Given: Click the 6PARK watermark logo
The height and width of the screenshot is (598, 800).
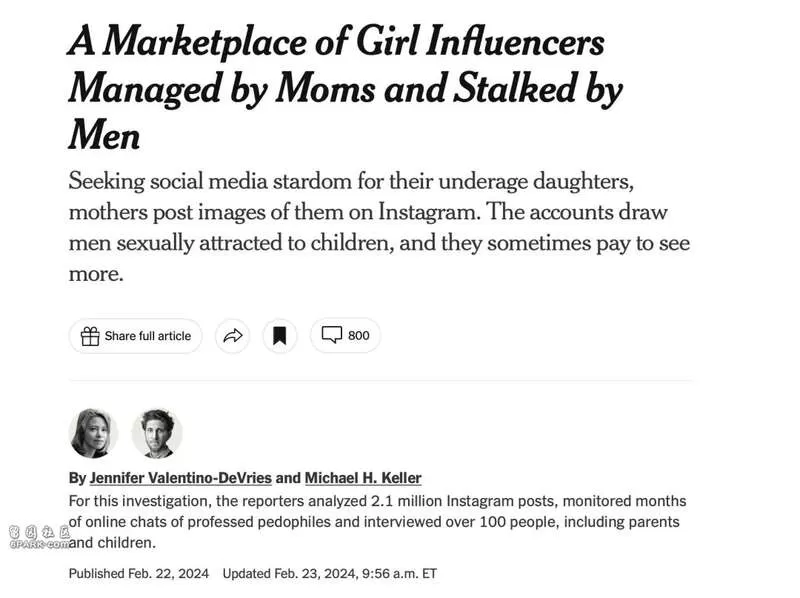Looking at the screenshot, I should point(39,538).
